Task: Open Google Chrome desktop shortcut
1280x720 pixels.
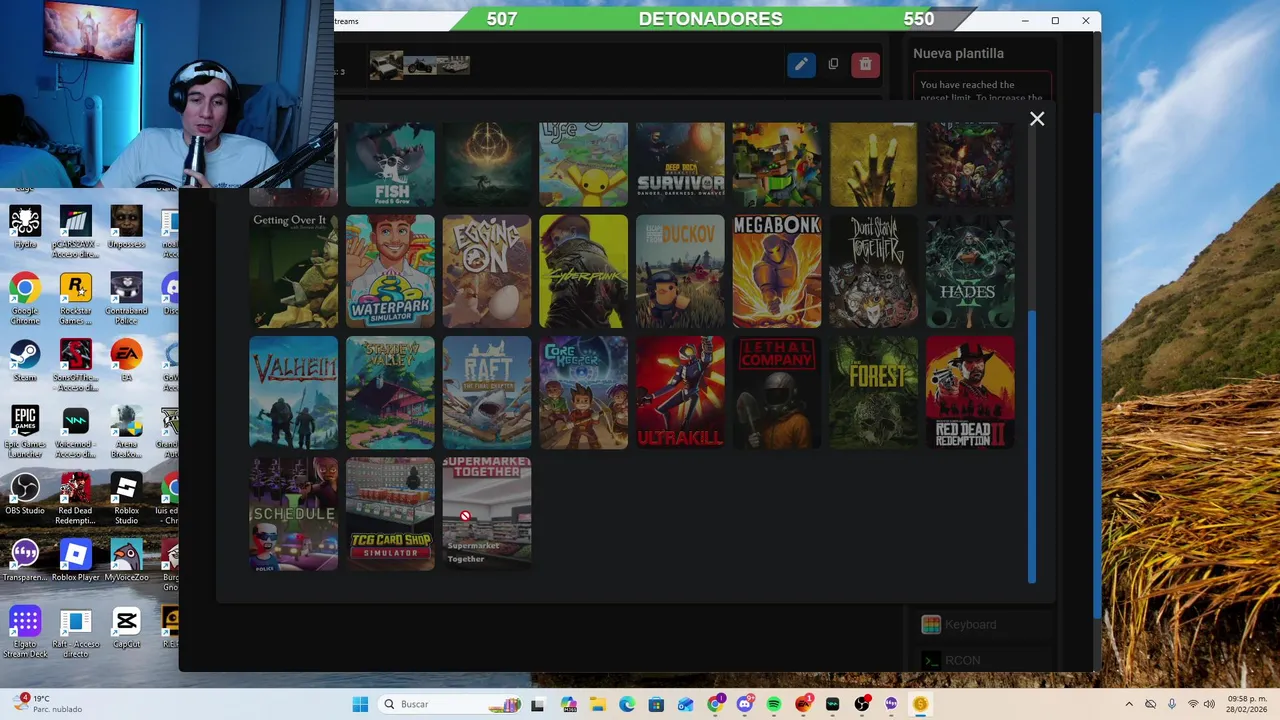Action: pos(25,299)
